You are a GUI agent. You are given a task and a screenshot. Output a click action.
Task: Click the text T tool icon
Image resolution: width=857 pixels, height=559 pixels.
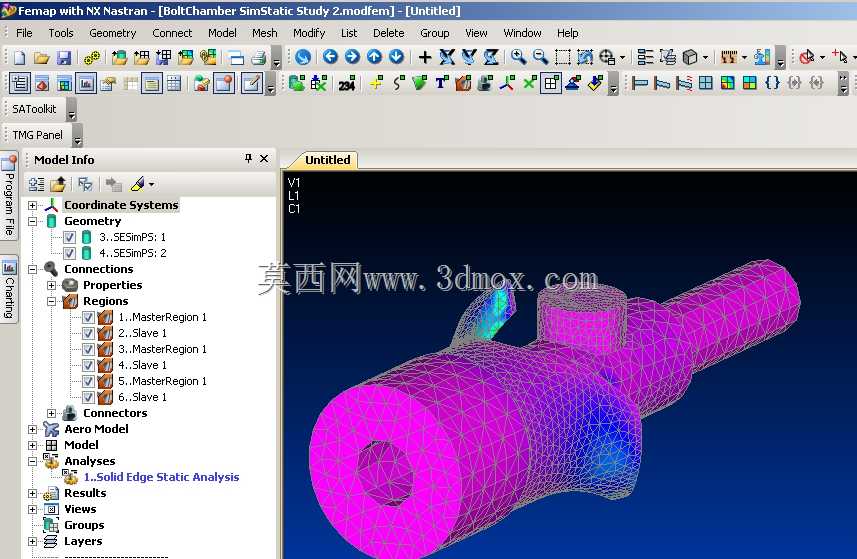[442, 83]
